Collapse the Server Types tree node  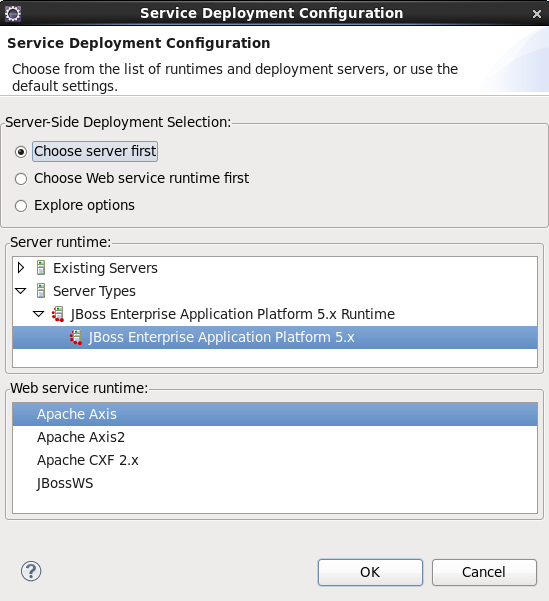click(21, 291)
